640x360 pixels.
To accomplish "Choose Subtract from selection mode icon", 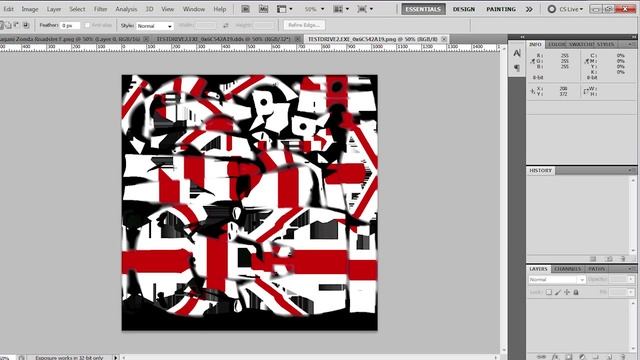I will coord(17,25).
